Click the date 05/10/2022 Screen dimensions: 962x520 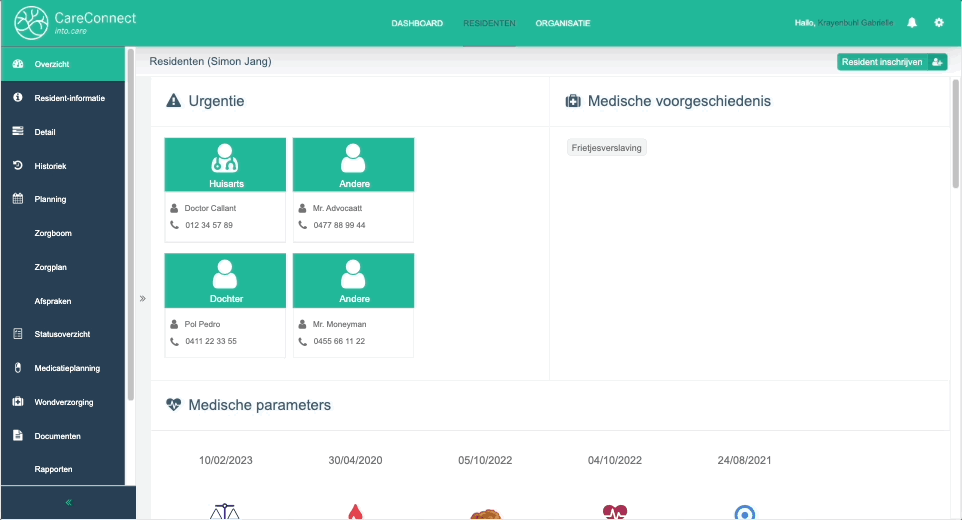pyautogui.click(x=485, y=460)
